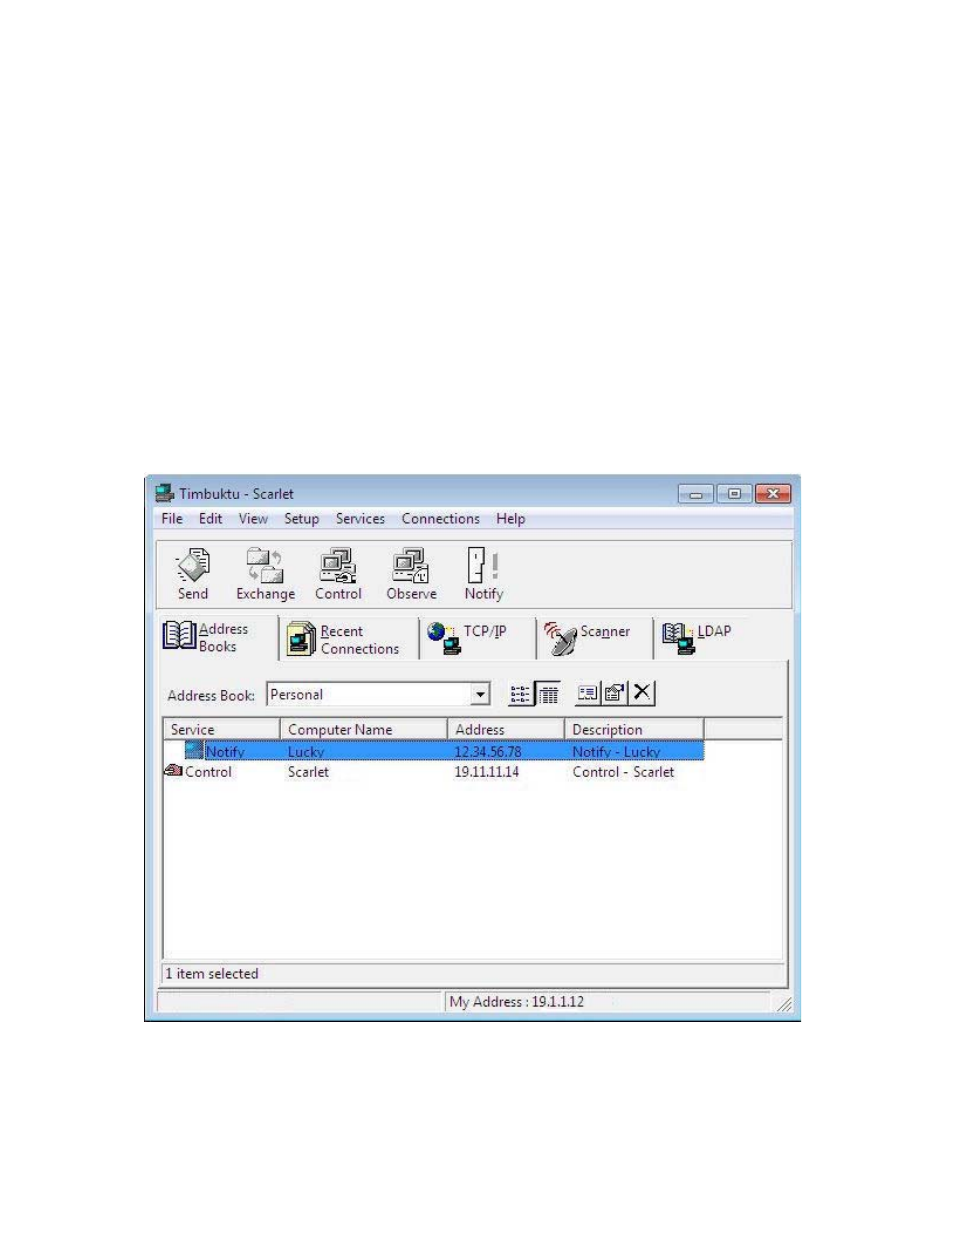Open the Edit menu
Screen dimensions: 954x1235
pos(210,519)
